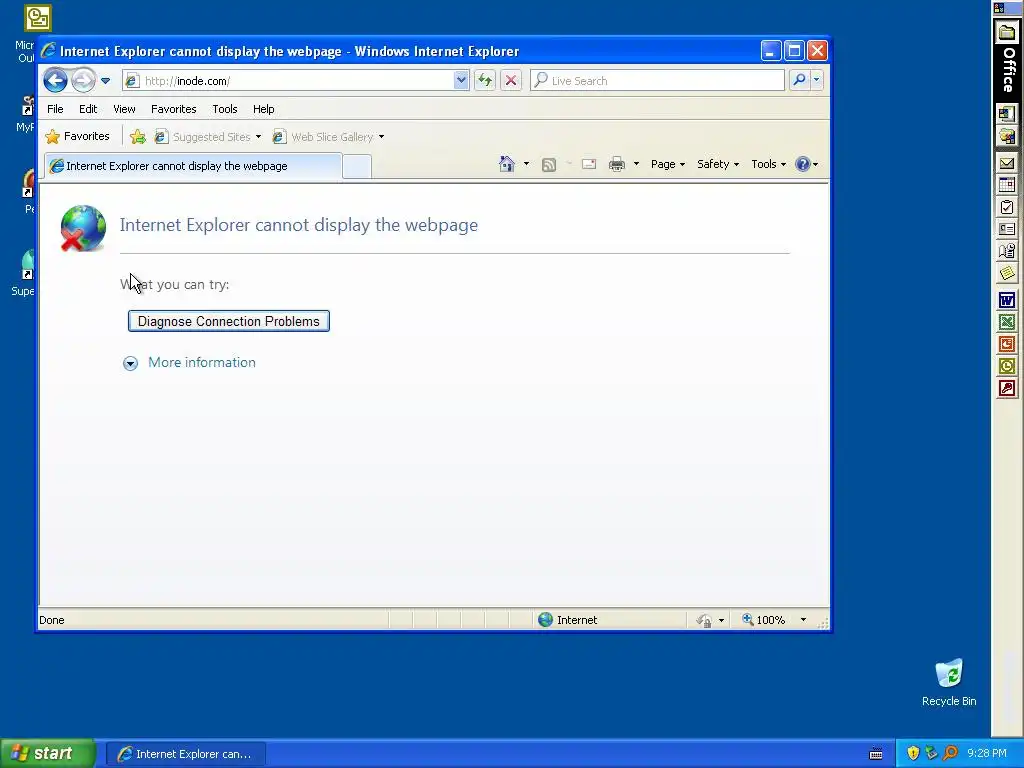The width and height of the screenshot is (1024, 768).
Task: Launch Microsoft PowerPoint from Office bar
Action: [1006, 344]
